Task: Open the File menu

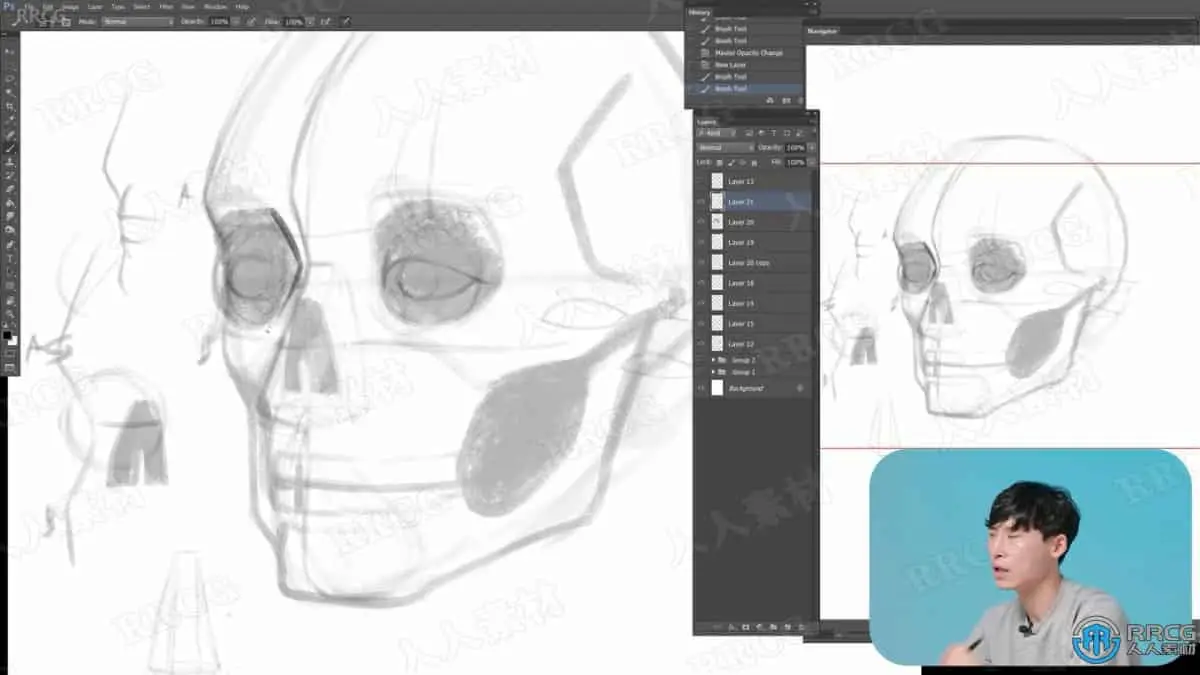Action: coord(28,6)
